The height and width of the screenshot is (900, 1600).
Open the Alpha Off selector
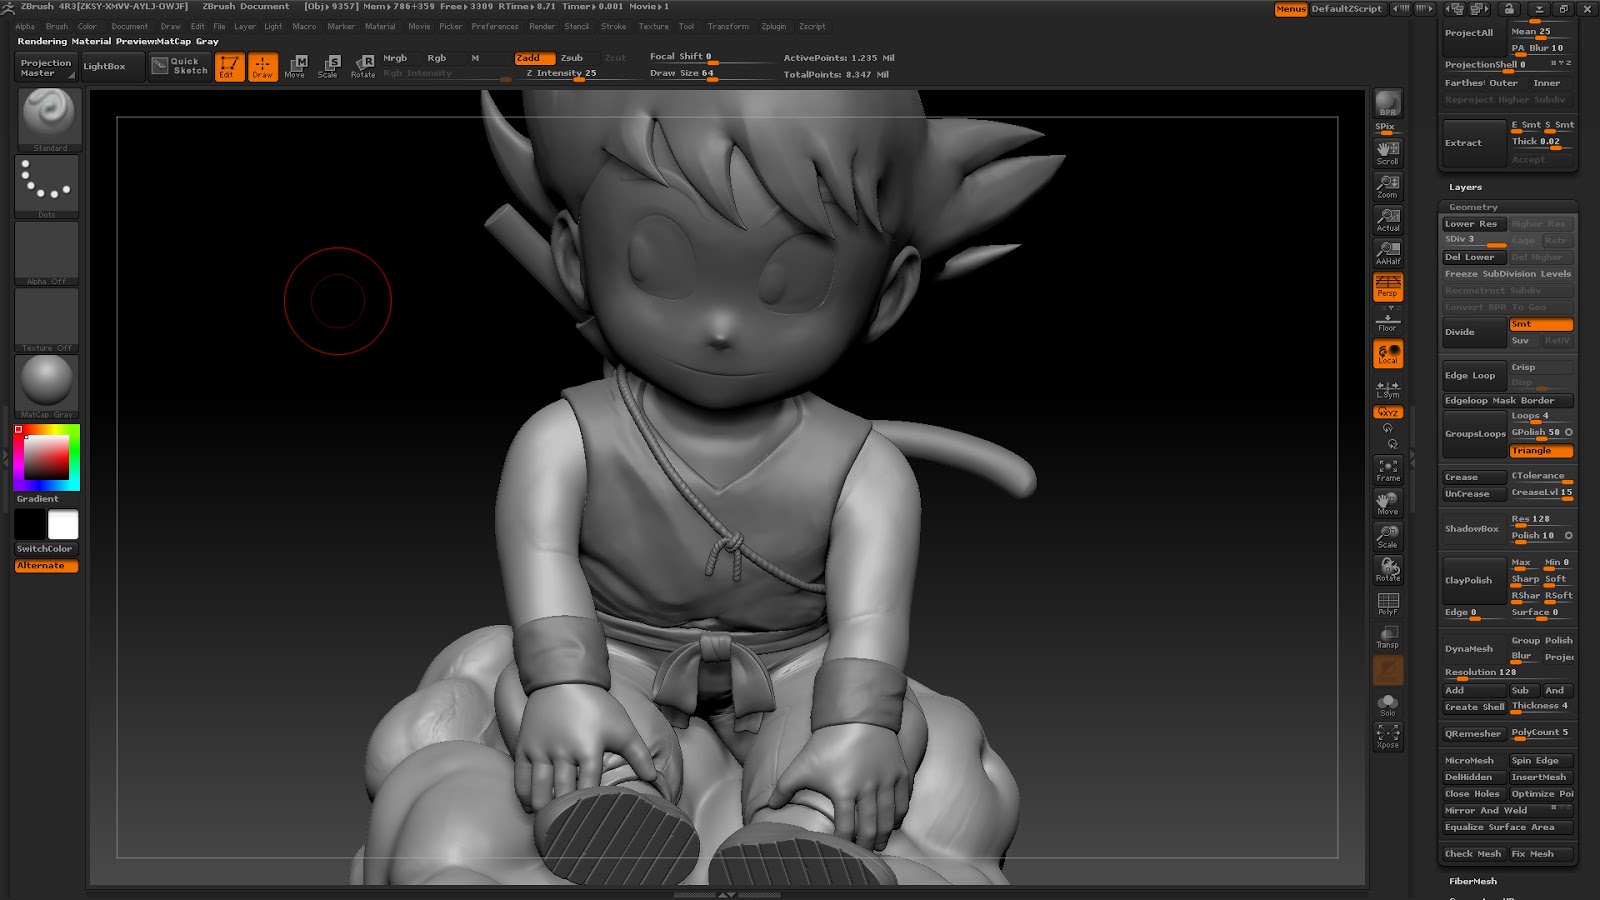pos(47,253)
